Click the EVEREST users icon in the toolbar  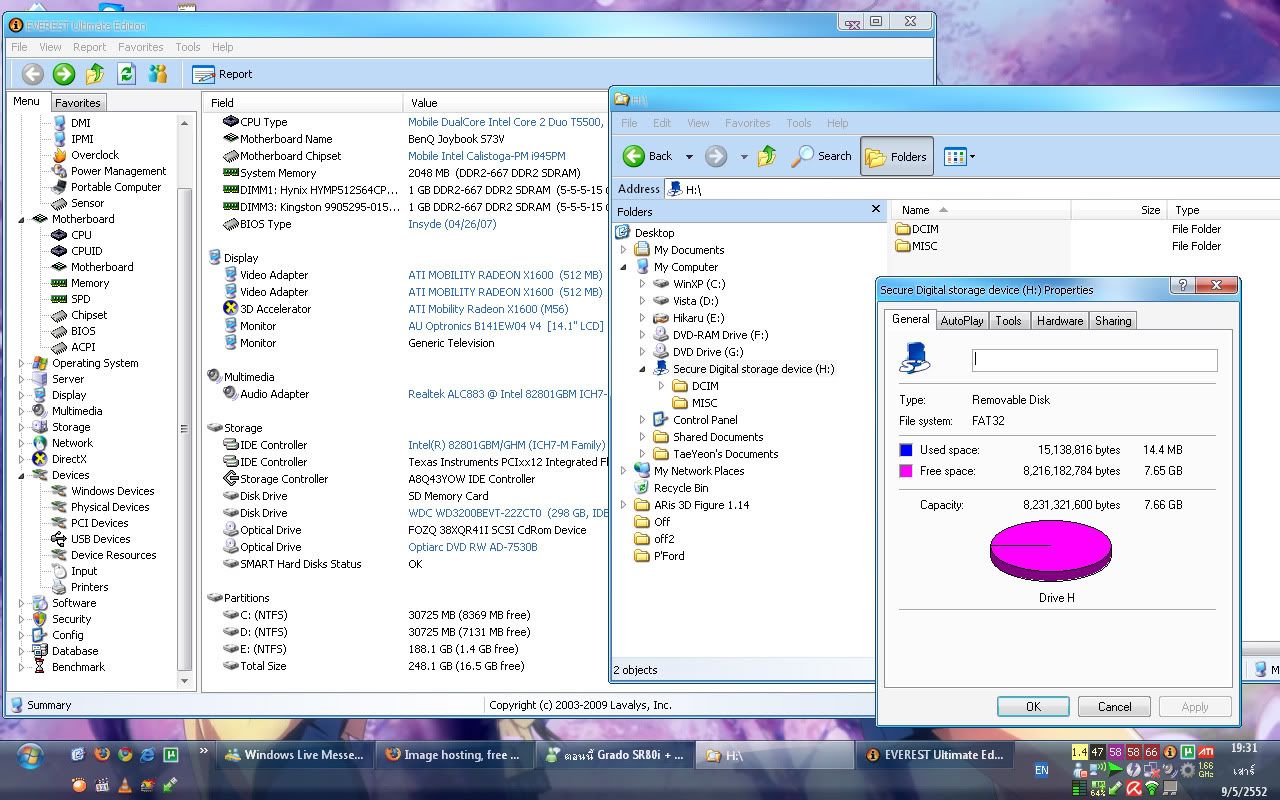coord(158,73)
